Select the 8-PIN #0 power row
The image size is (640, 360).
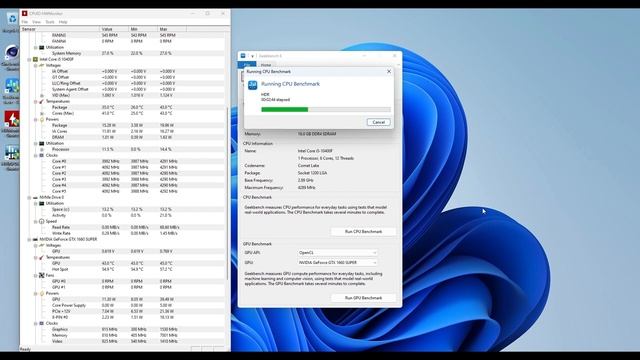122,318
